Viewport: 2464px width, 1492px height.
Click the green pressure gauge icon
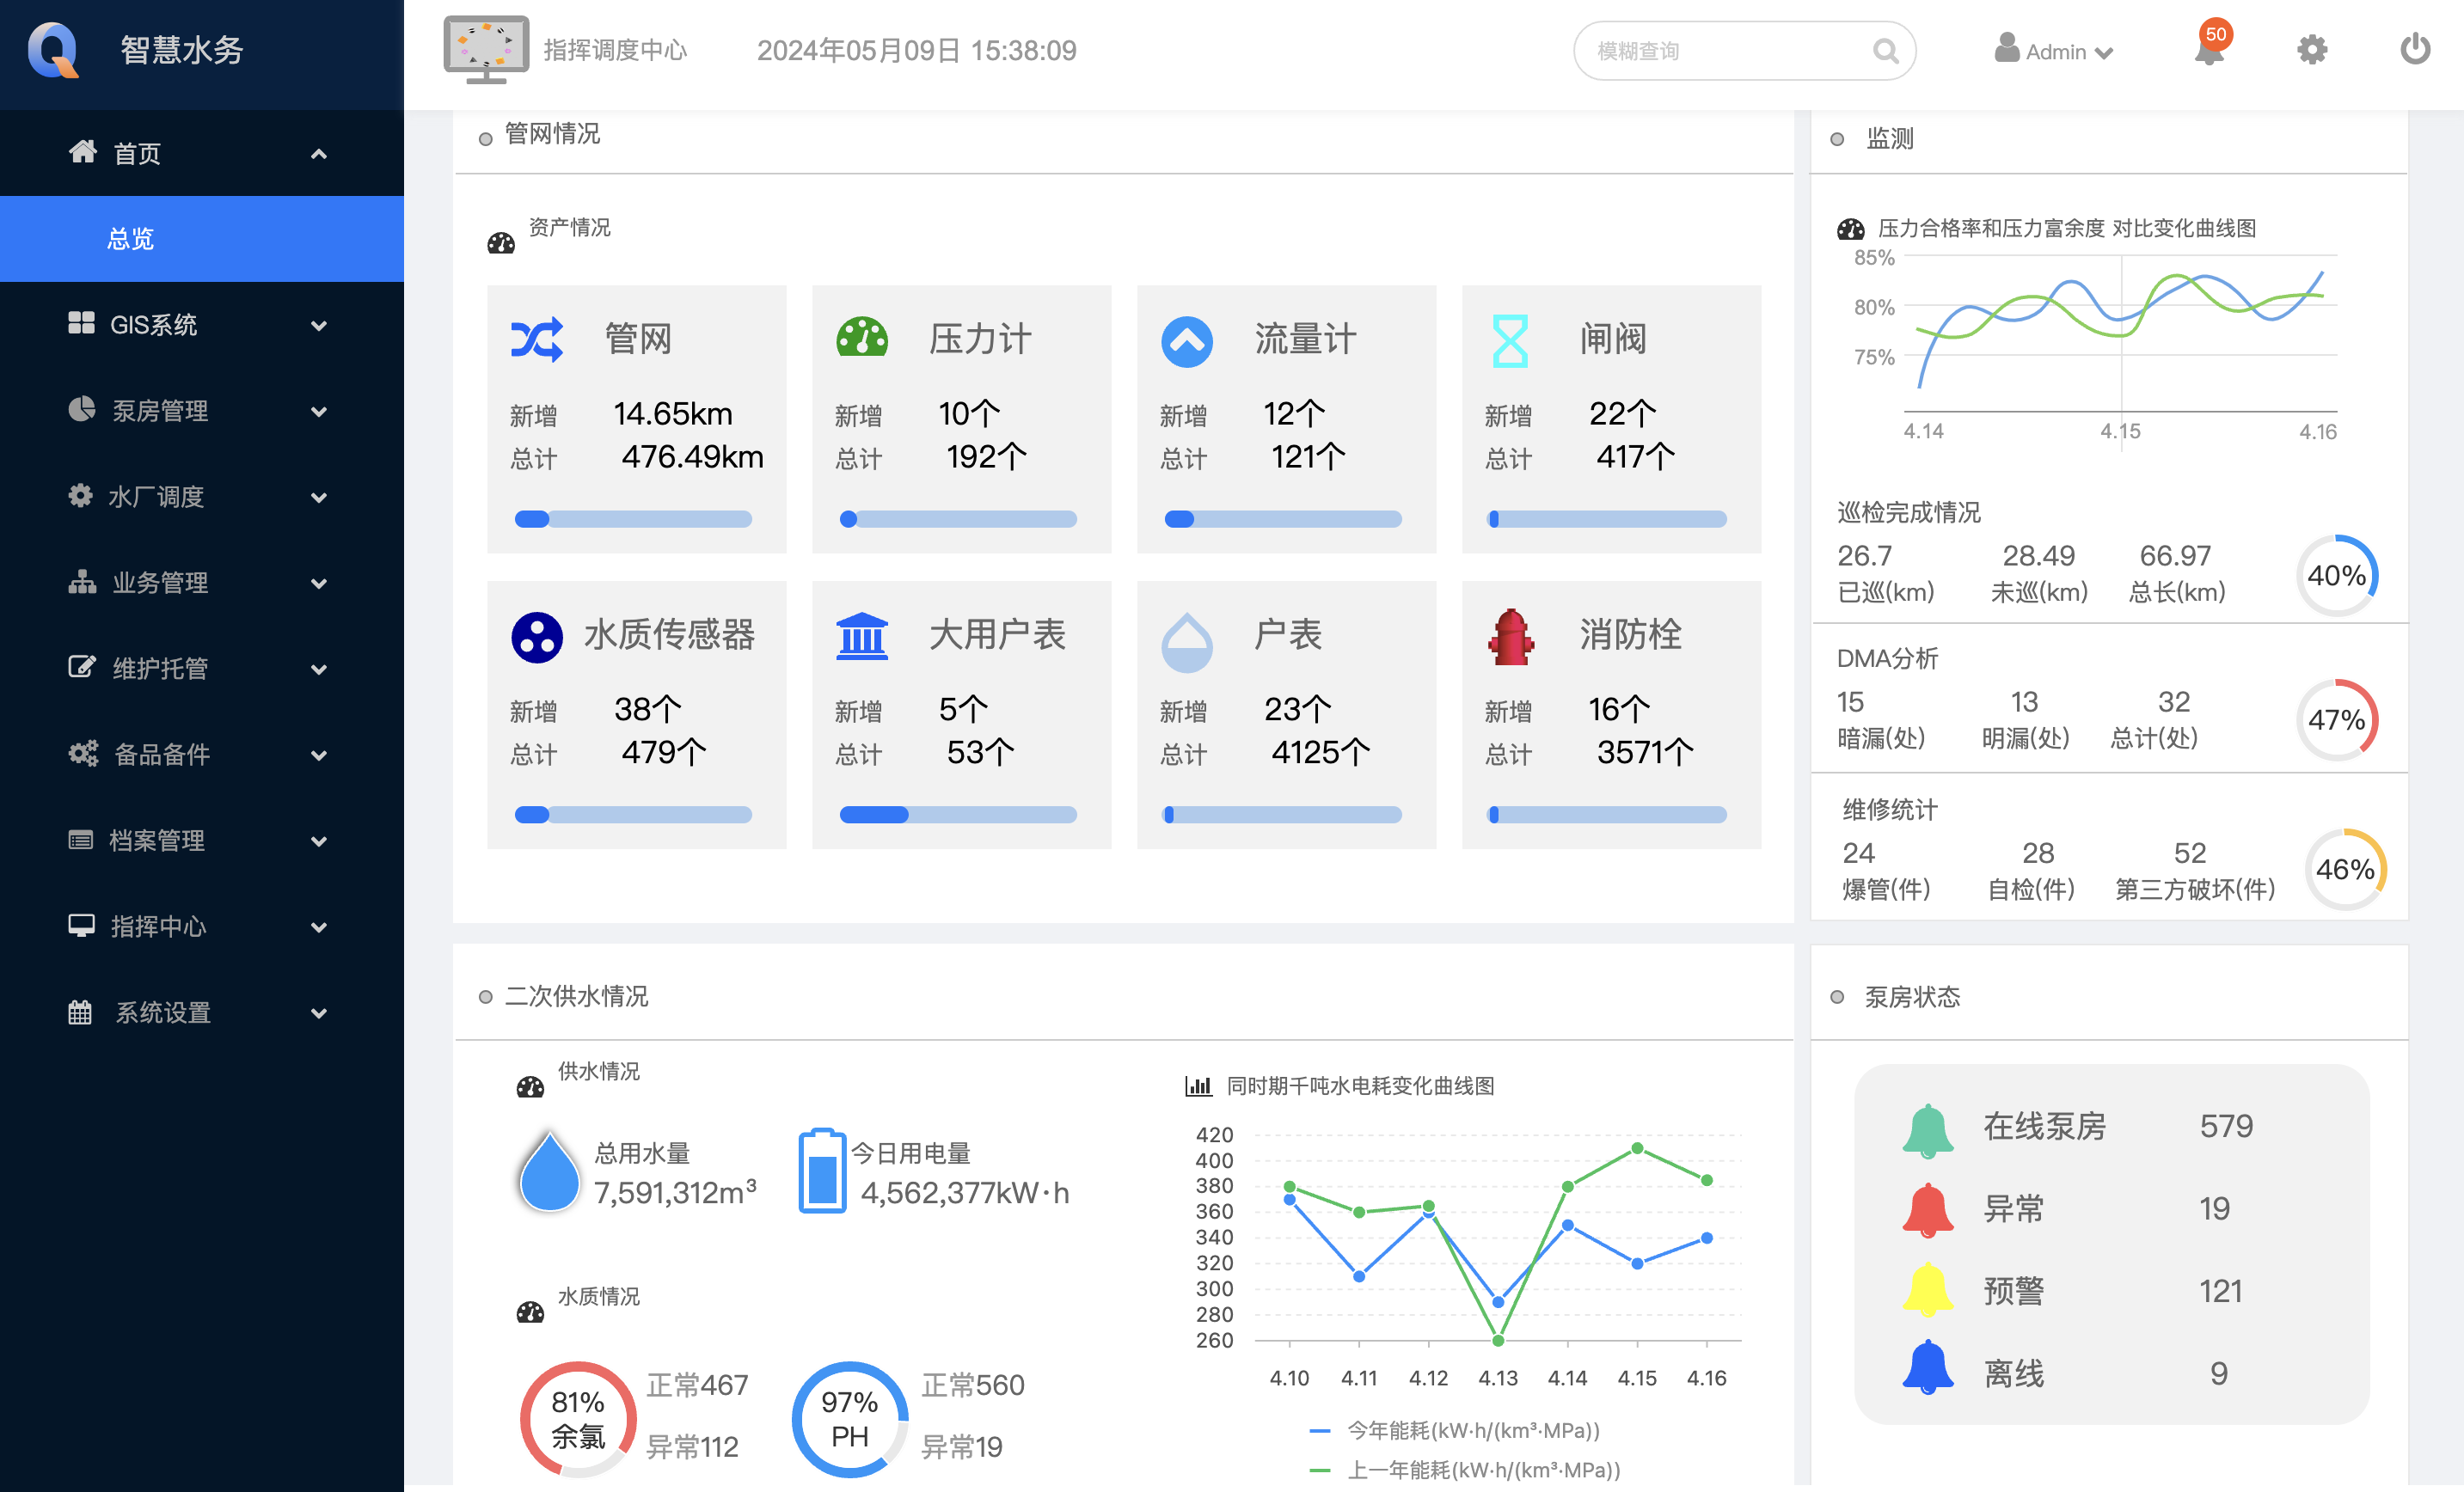point(862,339)
